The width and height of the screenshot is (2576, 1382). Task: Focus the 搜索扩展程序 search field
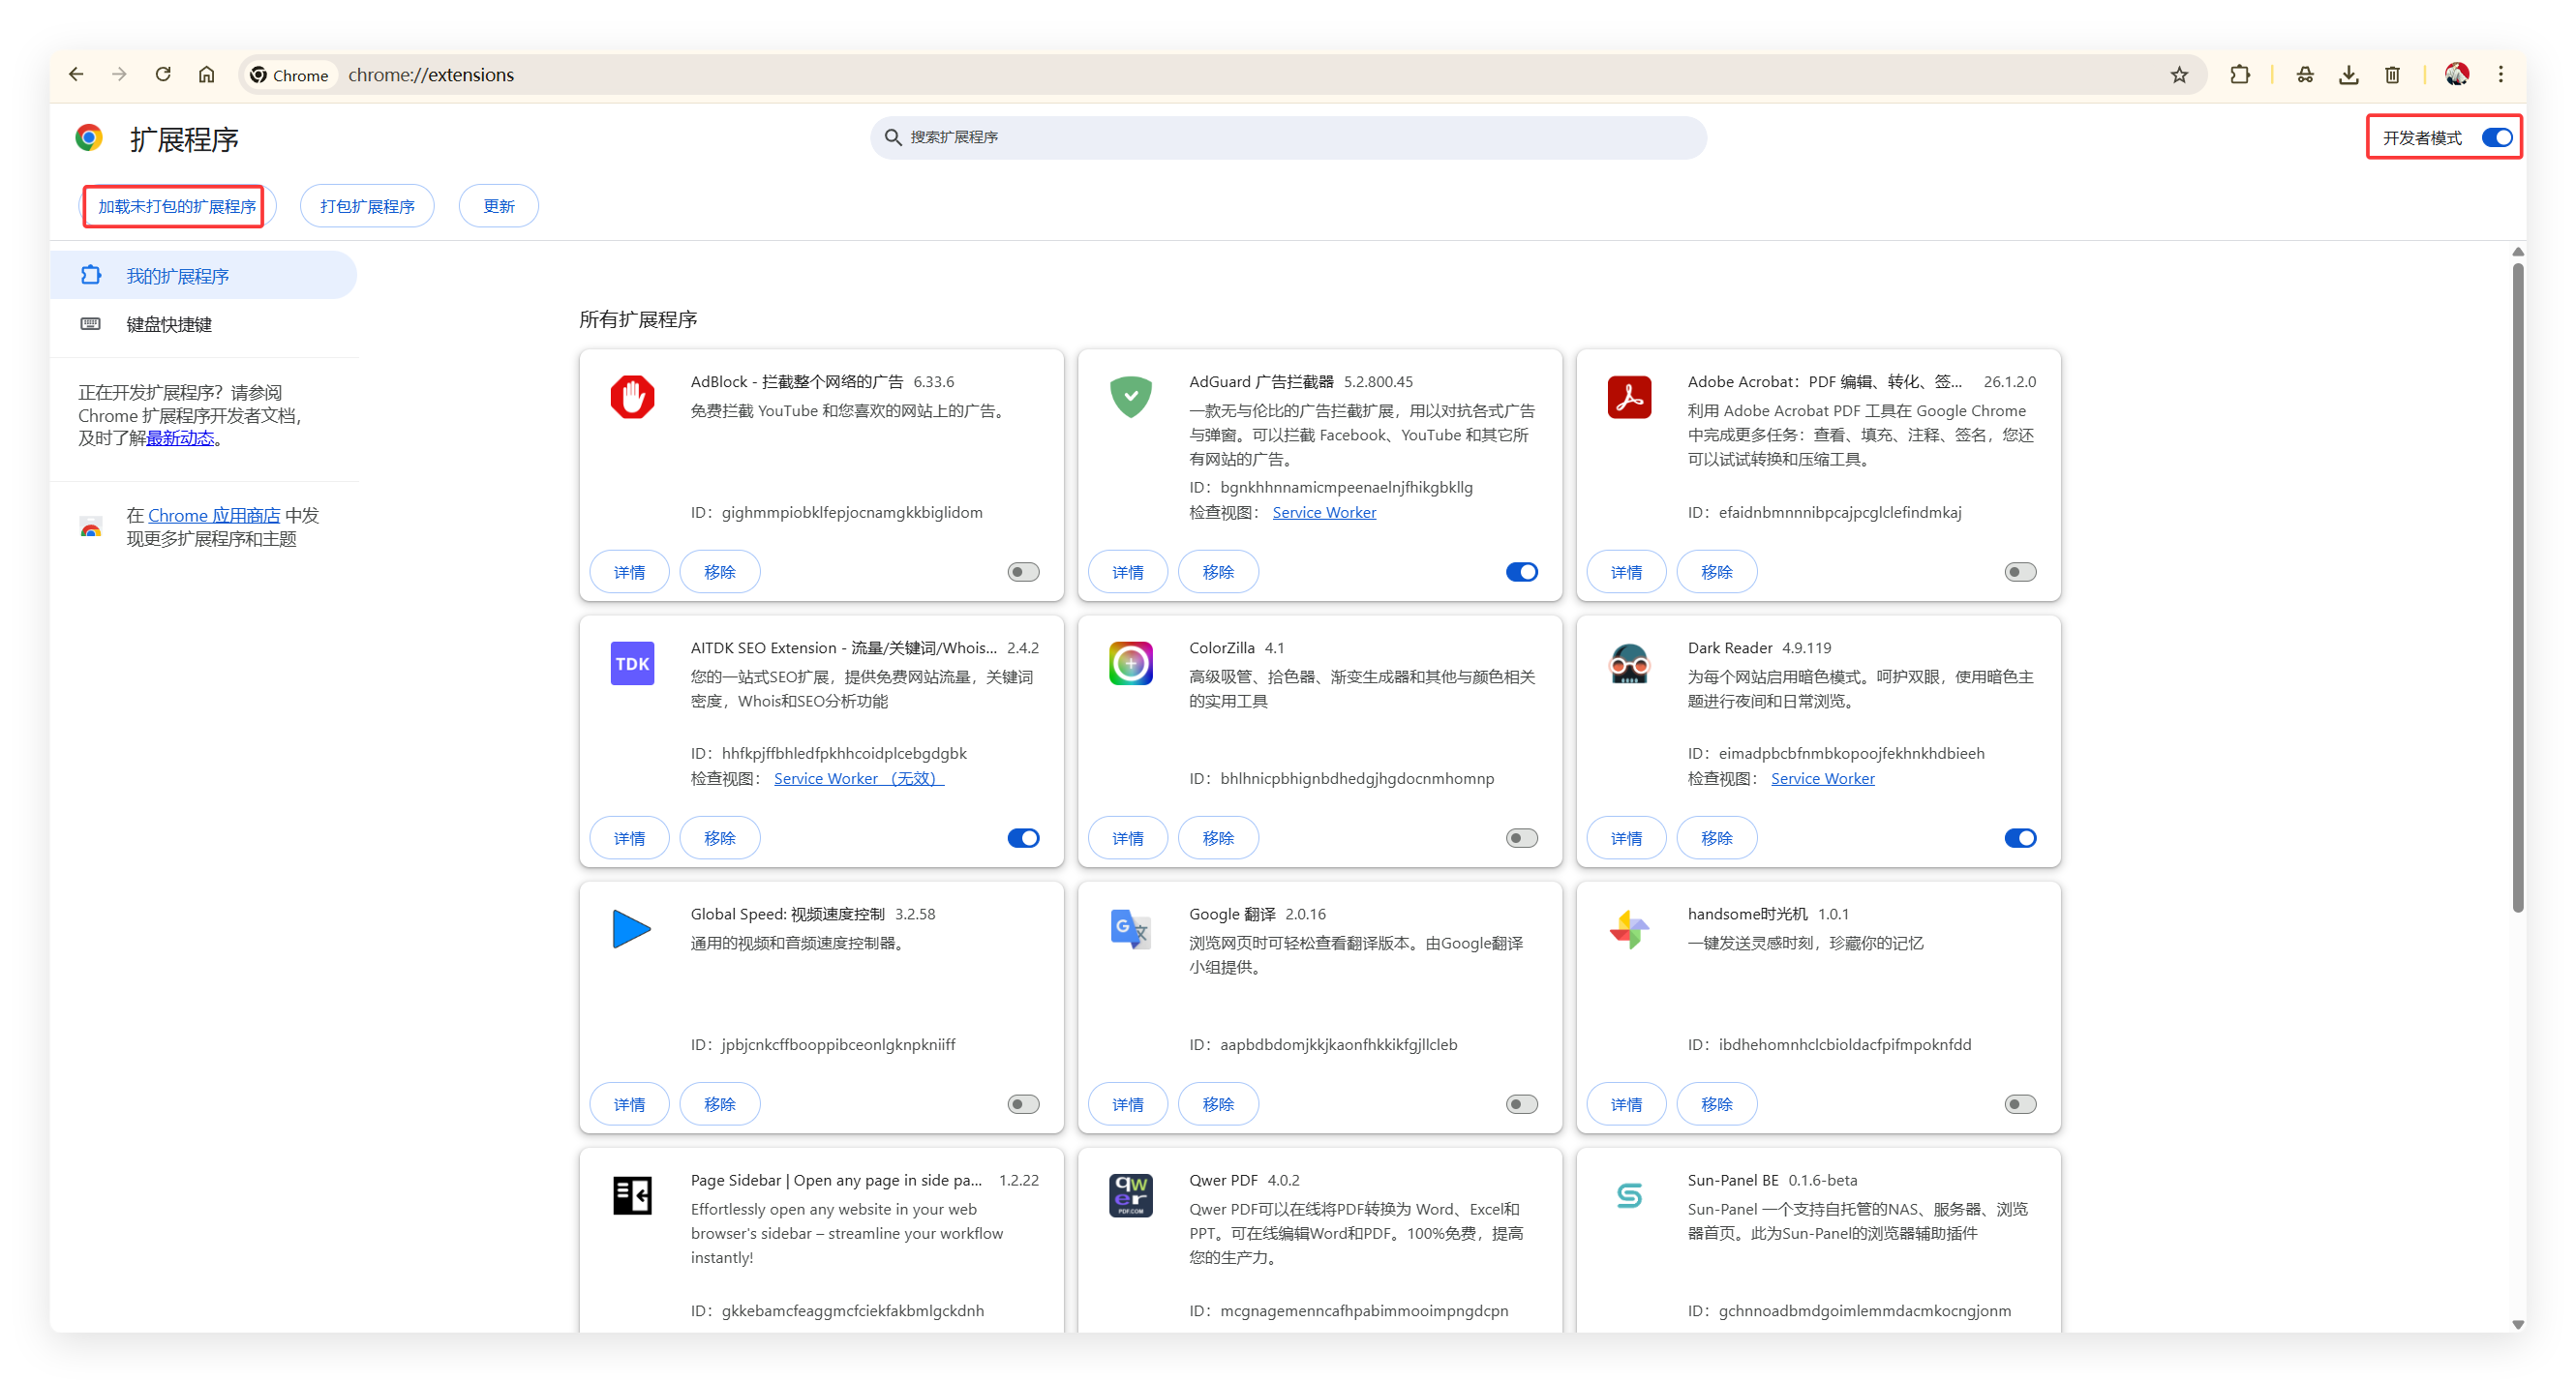[x=1288, y=137]
